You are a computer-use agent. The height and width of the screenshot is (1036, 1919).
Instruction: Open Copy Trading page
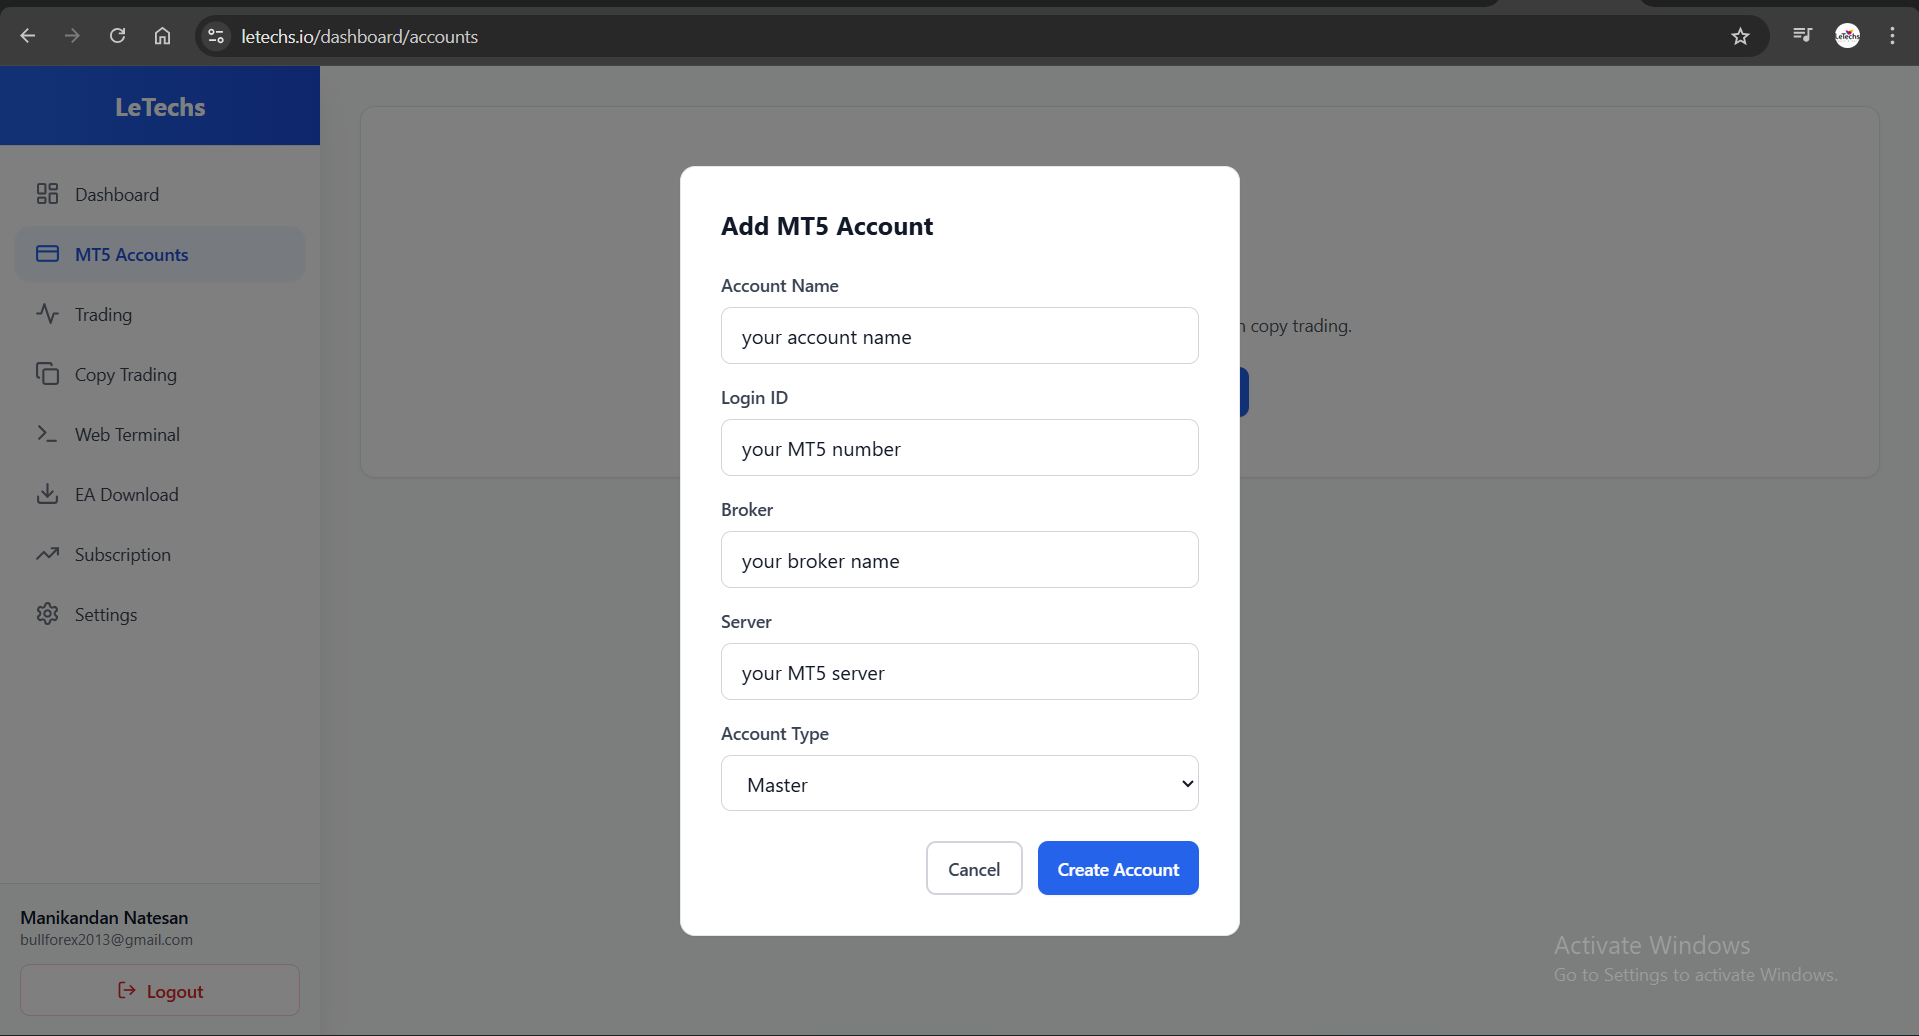coord(160,374)
